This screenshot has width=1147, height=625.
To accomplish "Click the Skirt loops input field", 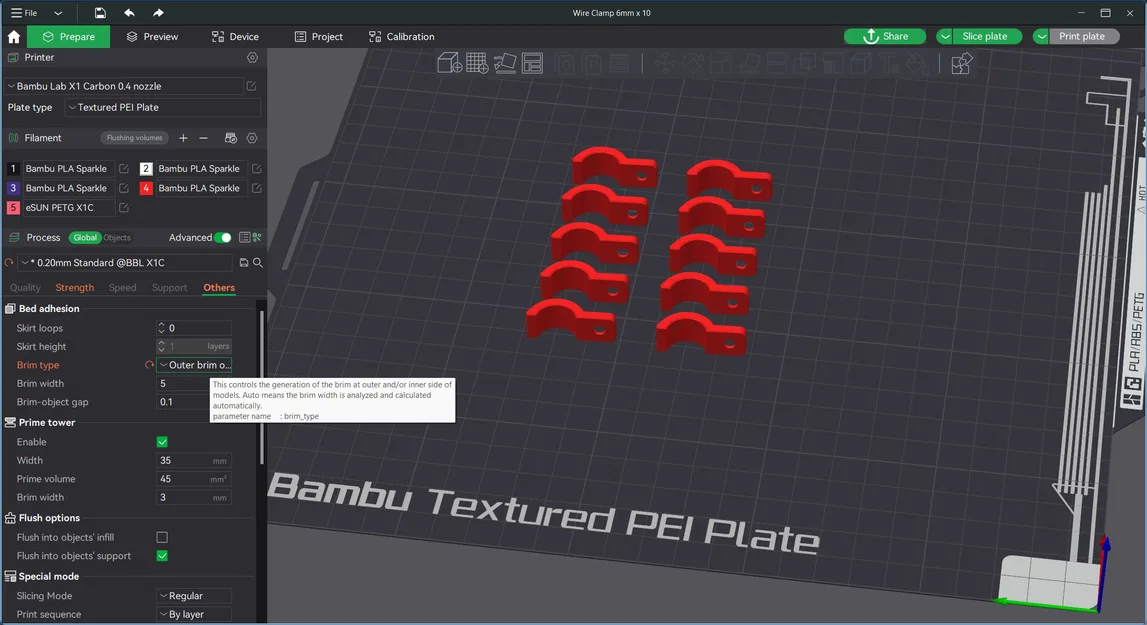I will point(194,328).
